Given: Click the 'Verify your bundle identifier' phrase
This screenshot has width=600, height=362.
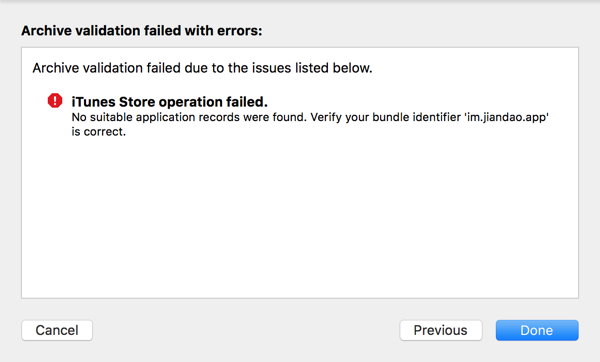Looking at the screenshot, I should click(x=386, y=117).
